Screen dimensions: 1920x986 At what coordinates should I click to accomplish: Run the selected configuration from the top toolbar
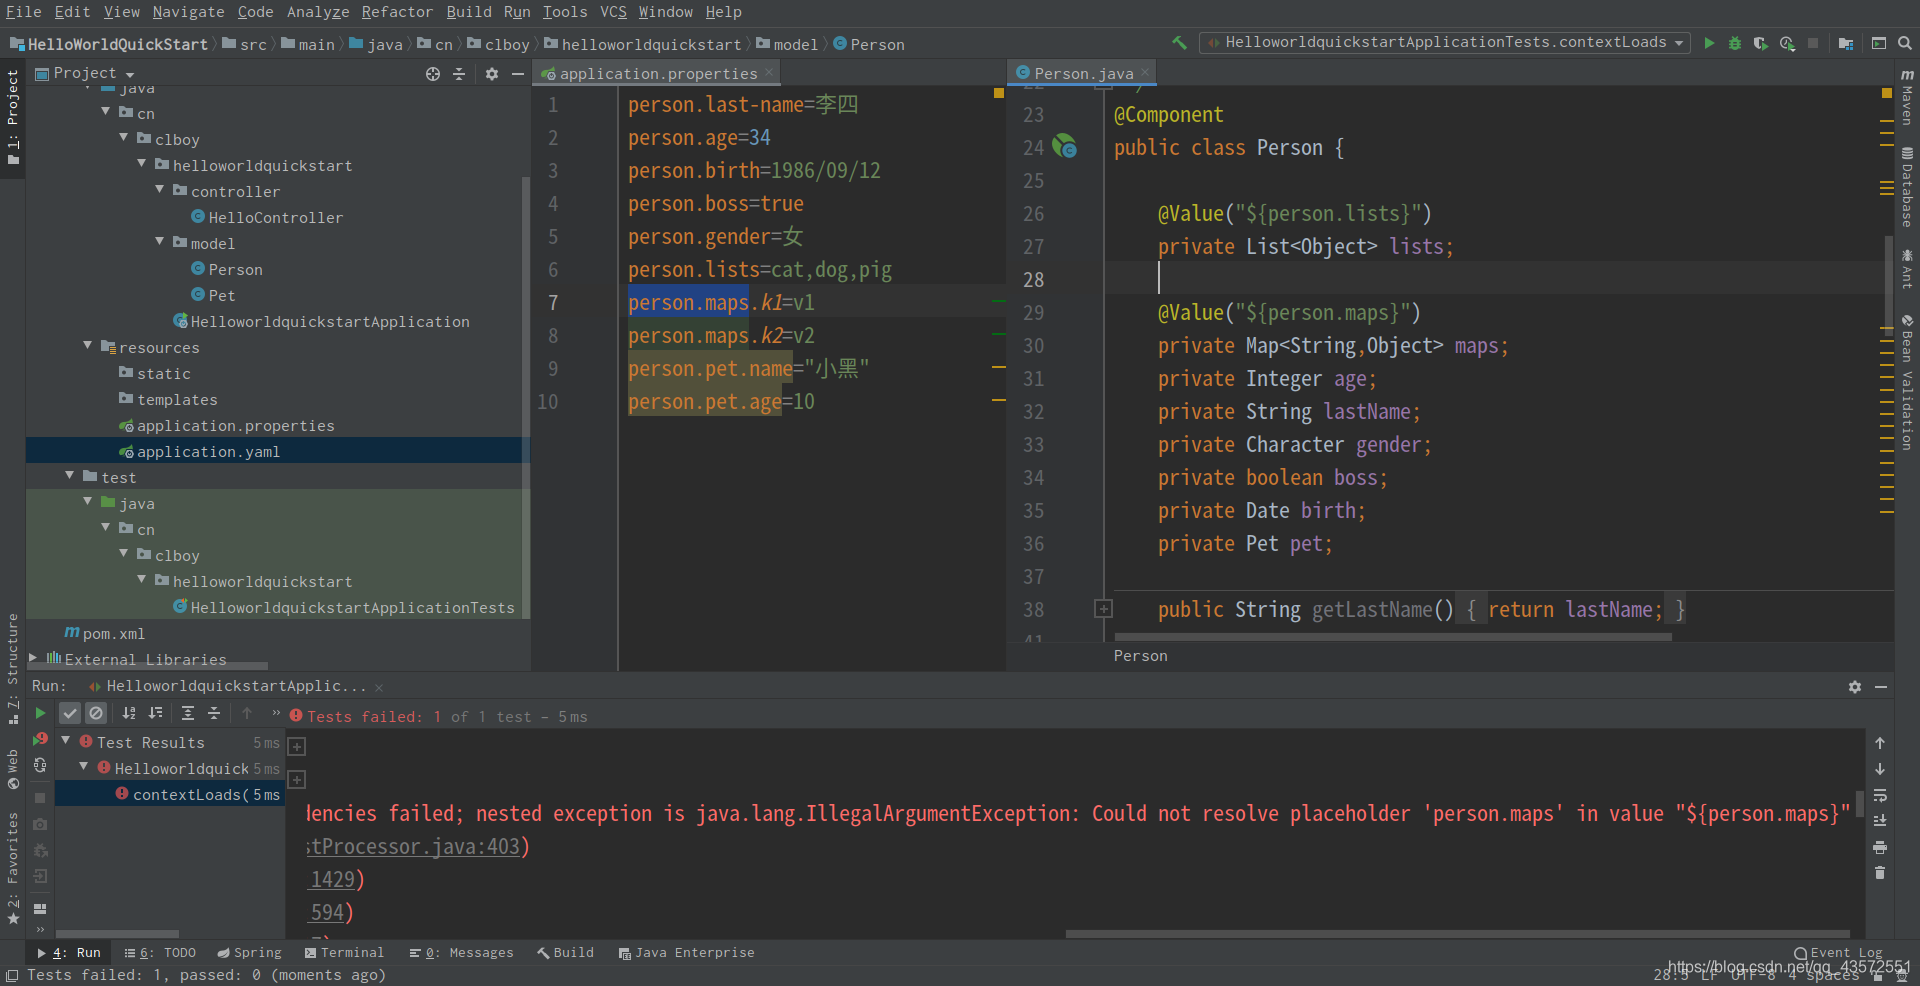1709,43
